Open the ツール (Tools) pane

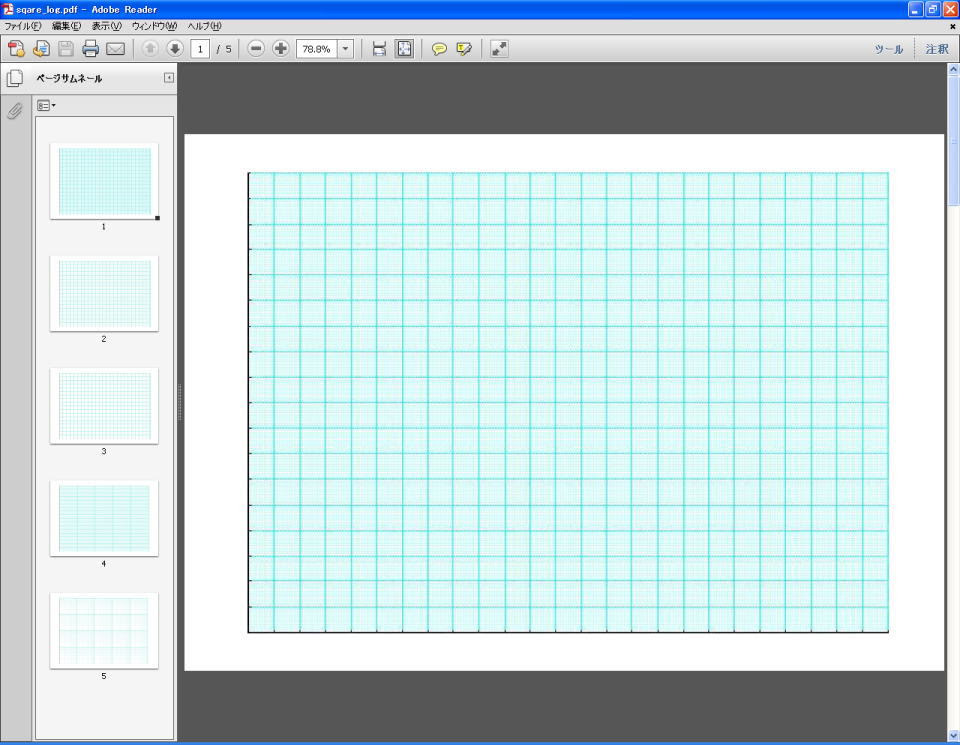[888, 49]
